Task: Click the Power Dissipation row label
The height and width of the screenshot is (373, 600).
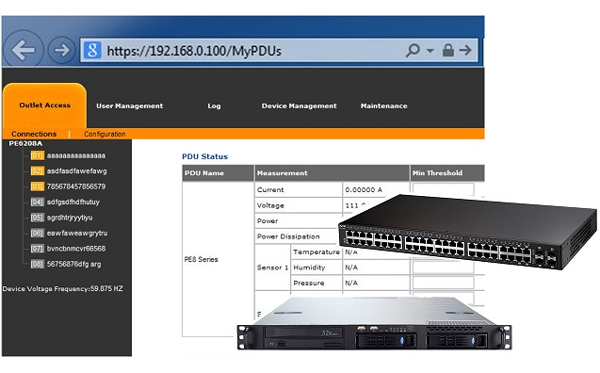Action: pyautogui.click(x=288, y=236)
